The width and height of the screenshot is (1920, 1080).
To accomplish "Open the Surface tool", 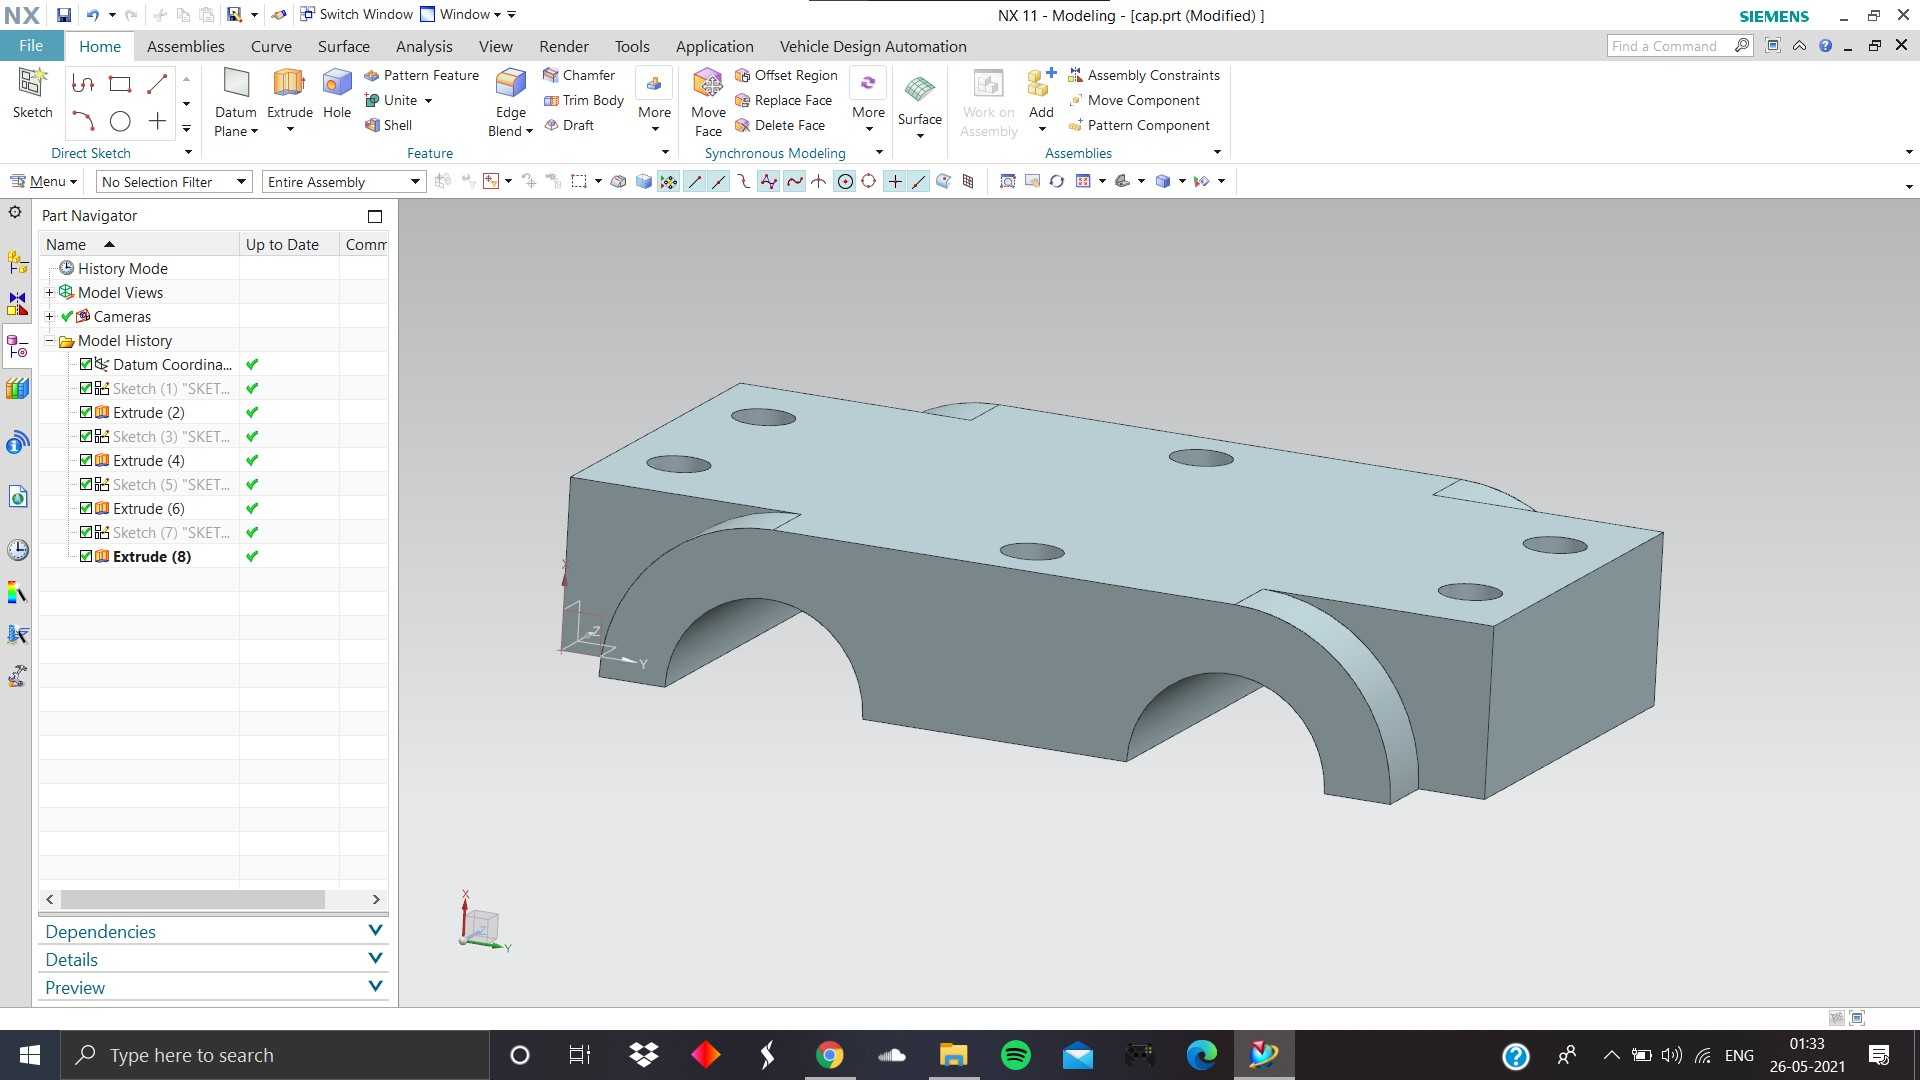I will click(920, 105).
